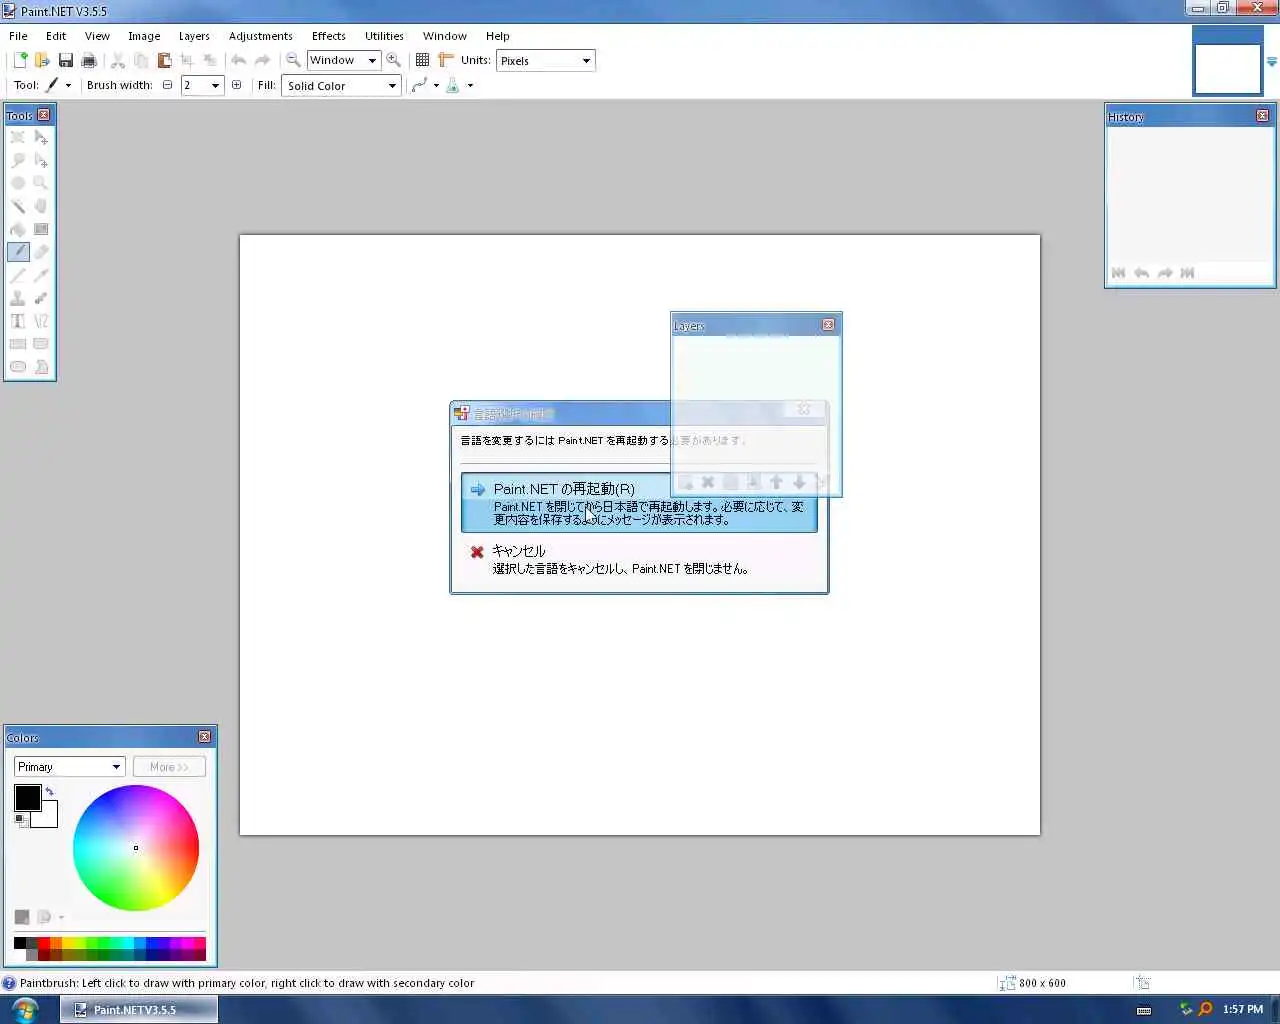Open the Primary color selector dropdown
This screenshot has height=1024, width=1280.
69,767
